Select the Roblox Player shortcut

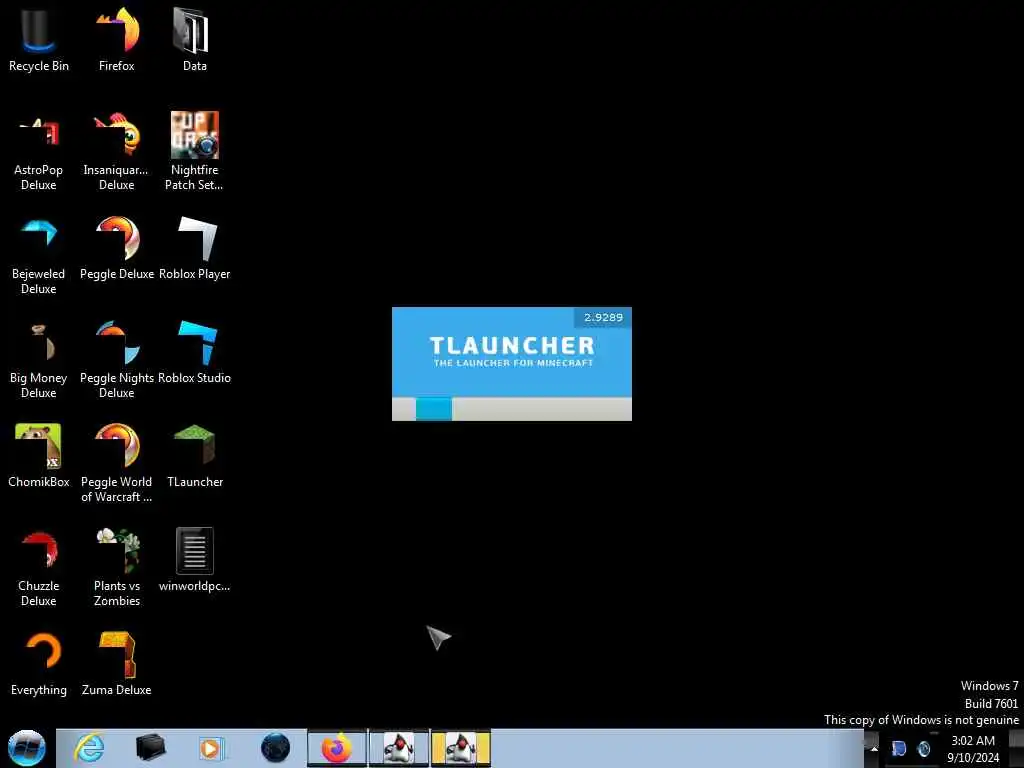pos(195,249)
